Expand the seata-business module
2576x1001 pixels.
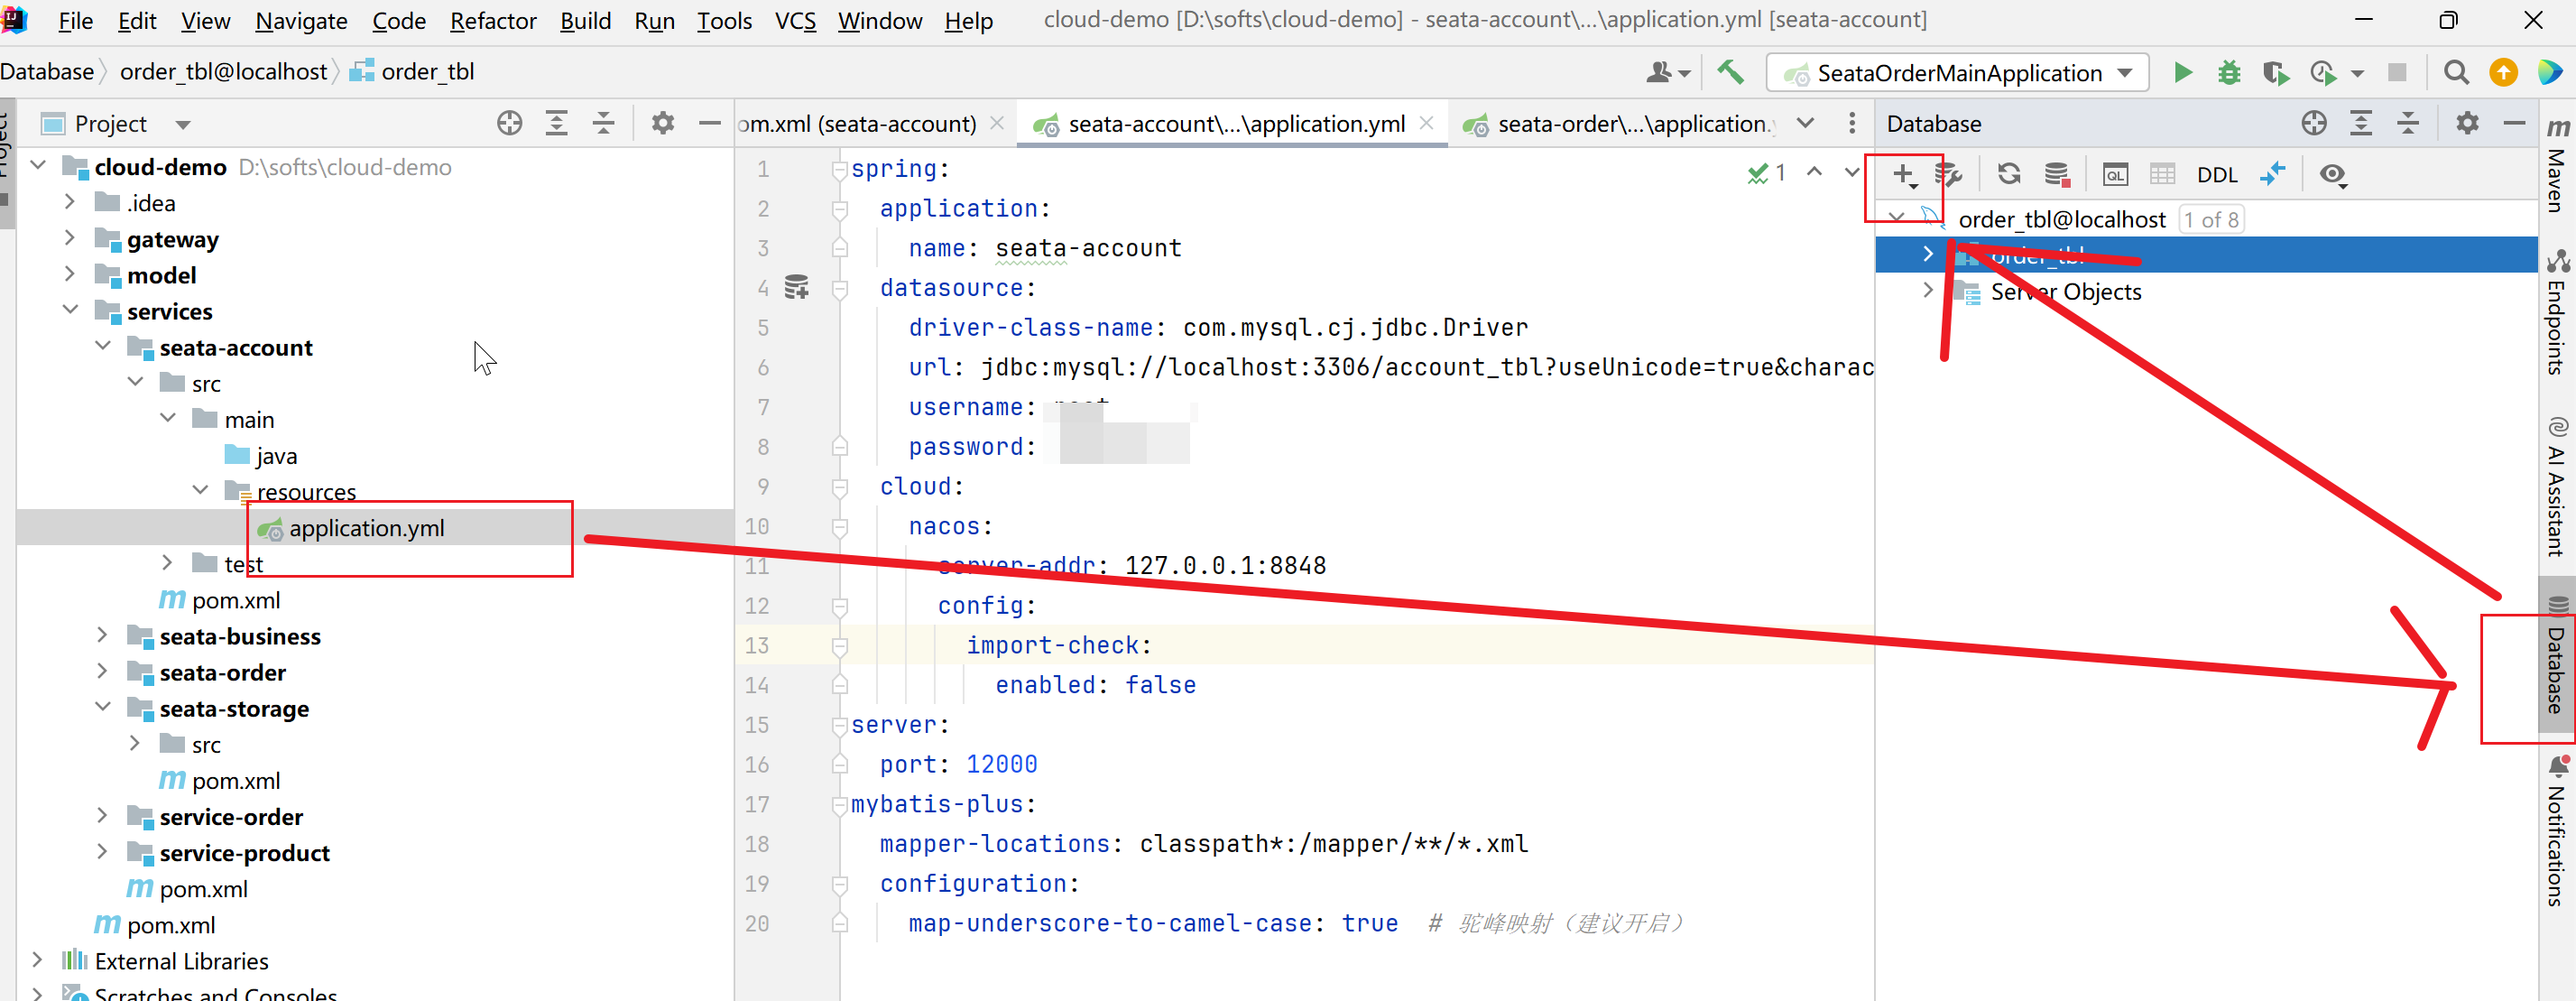point(101,635)
